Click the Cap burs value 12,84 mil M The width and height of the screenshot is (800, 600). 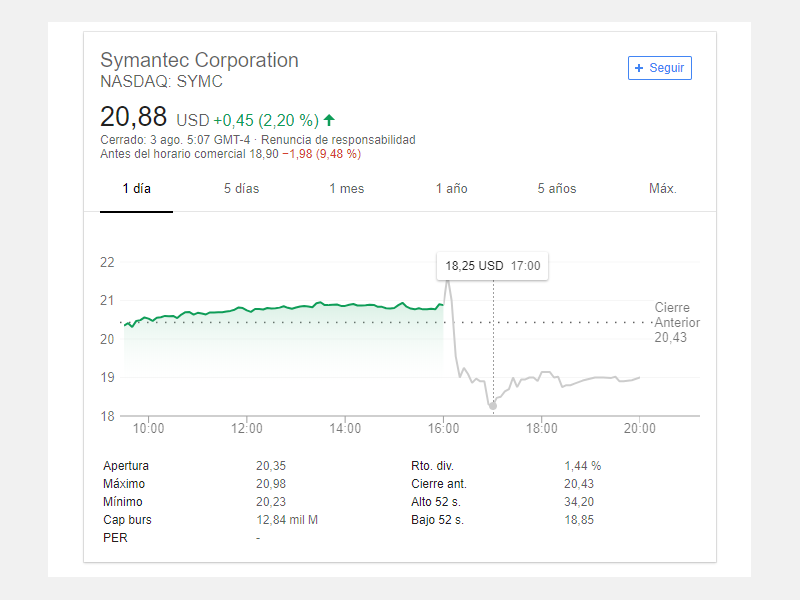pyautogui.click(x=287, y=520)
